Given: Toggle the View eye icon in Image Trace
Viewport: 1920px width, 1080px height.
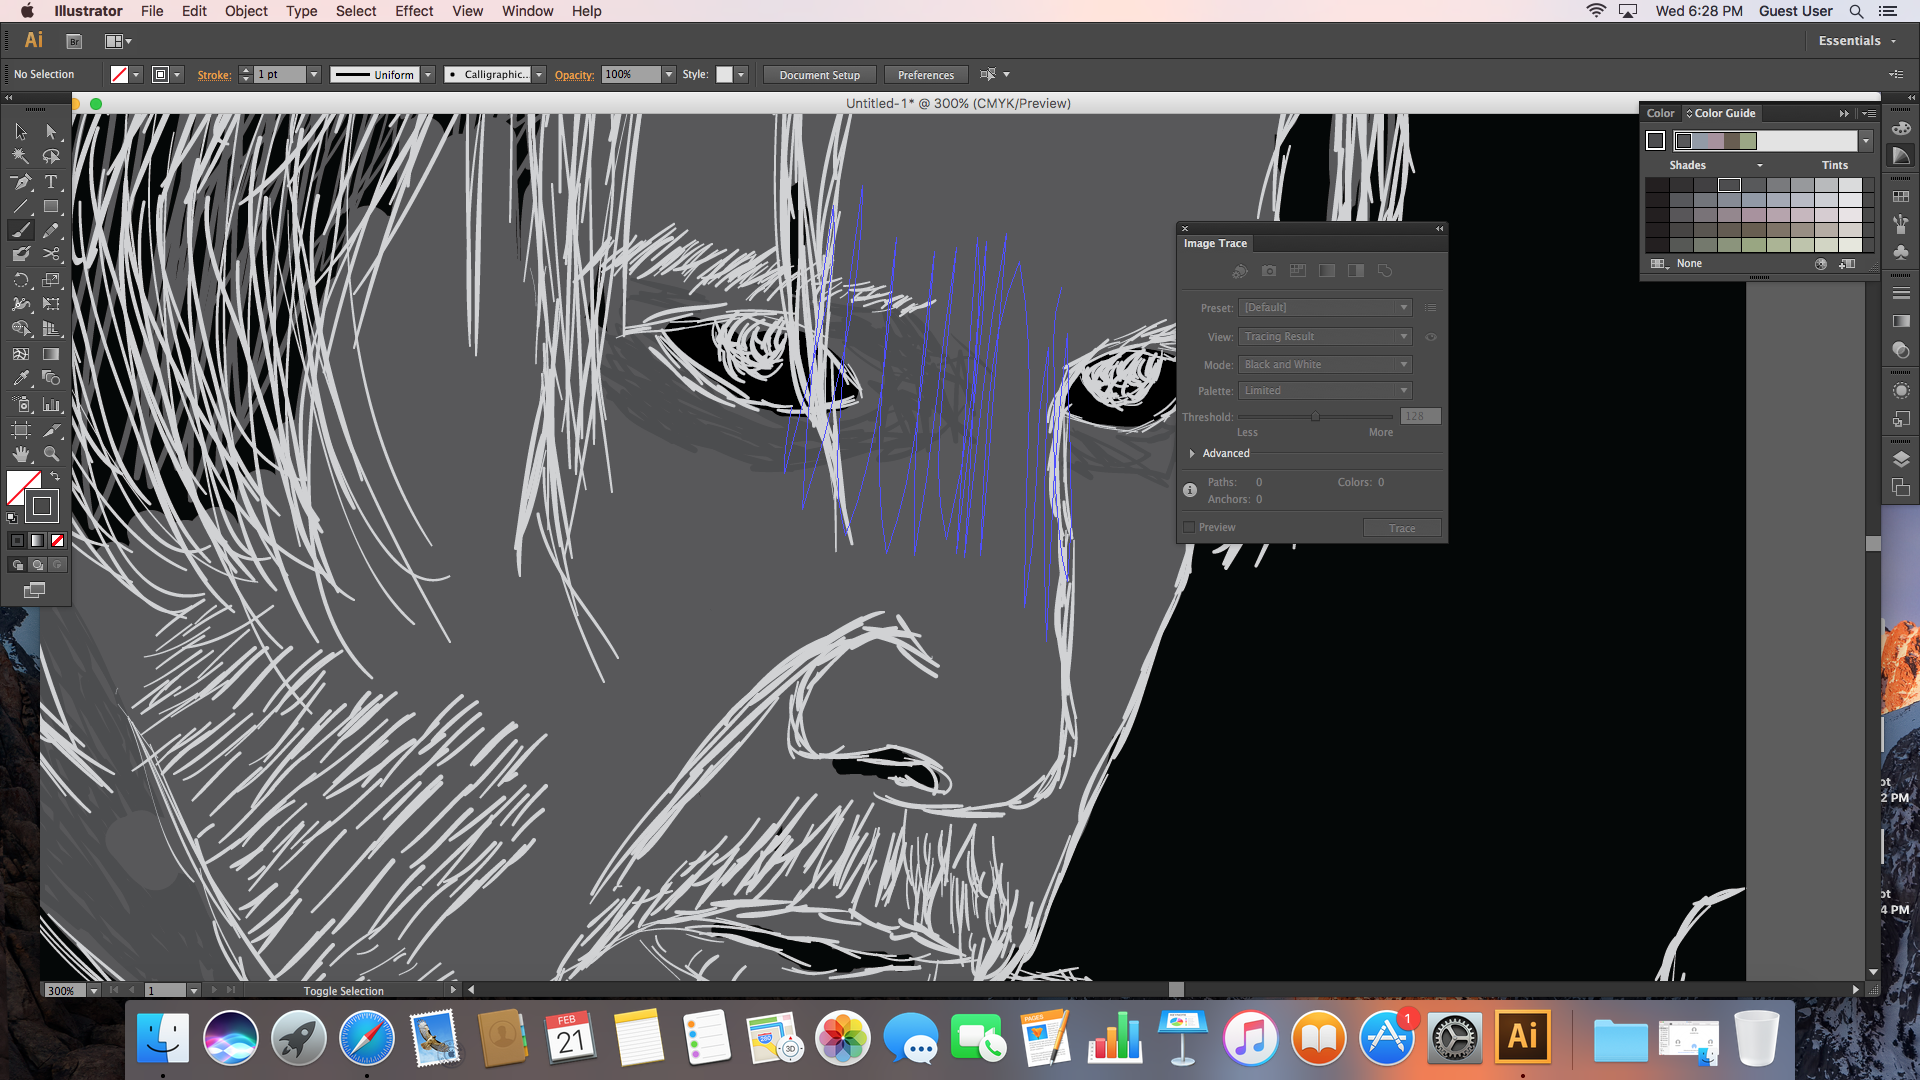Looking at the screenshot, I should point(1431,337).
